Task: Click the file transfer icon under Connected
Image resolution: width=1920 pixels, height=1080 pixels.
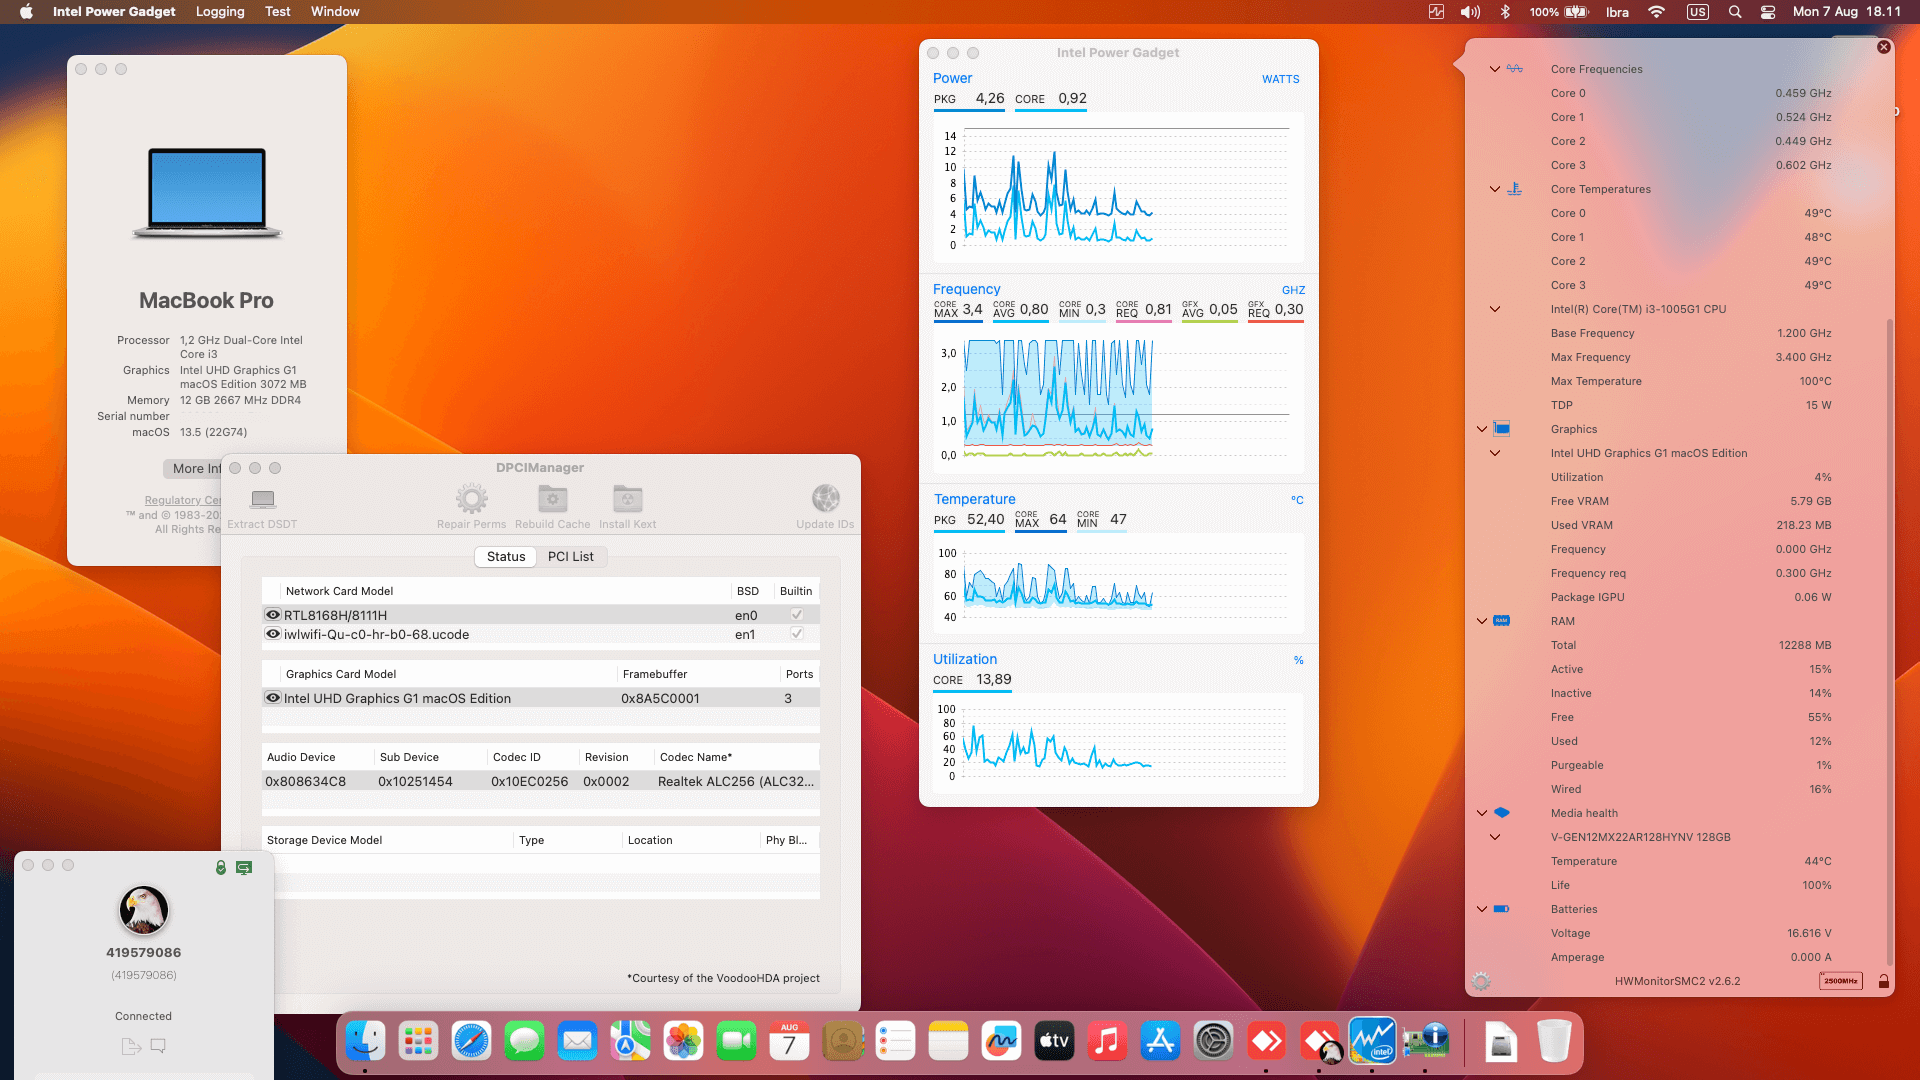Action: tap(130, 1046)
